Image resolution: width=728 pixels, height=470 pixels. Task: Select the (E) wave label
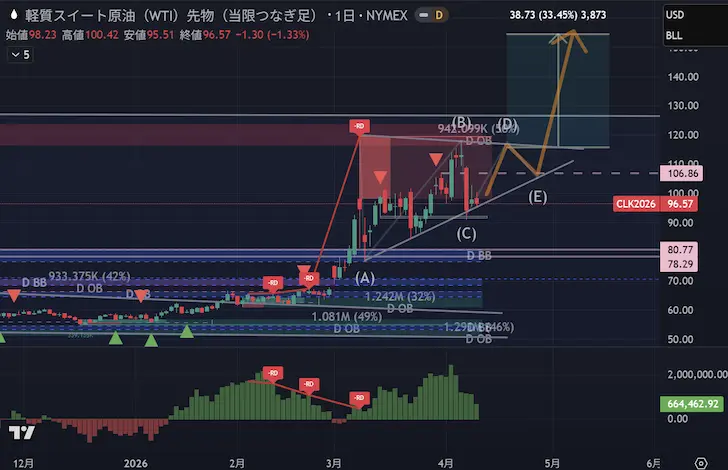tap(538, 197)
